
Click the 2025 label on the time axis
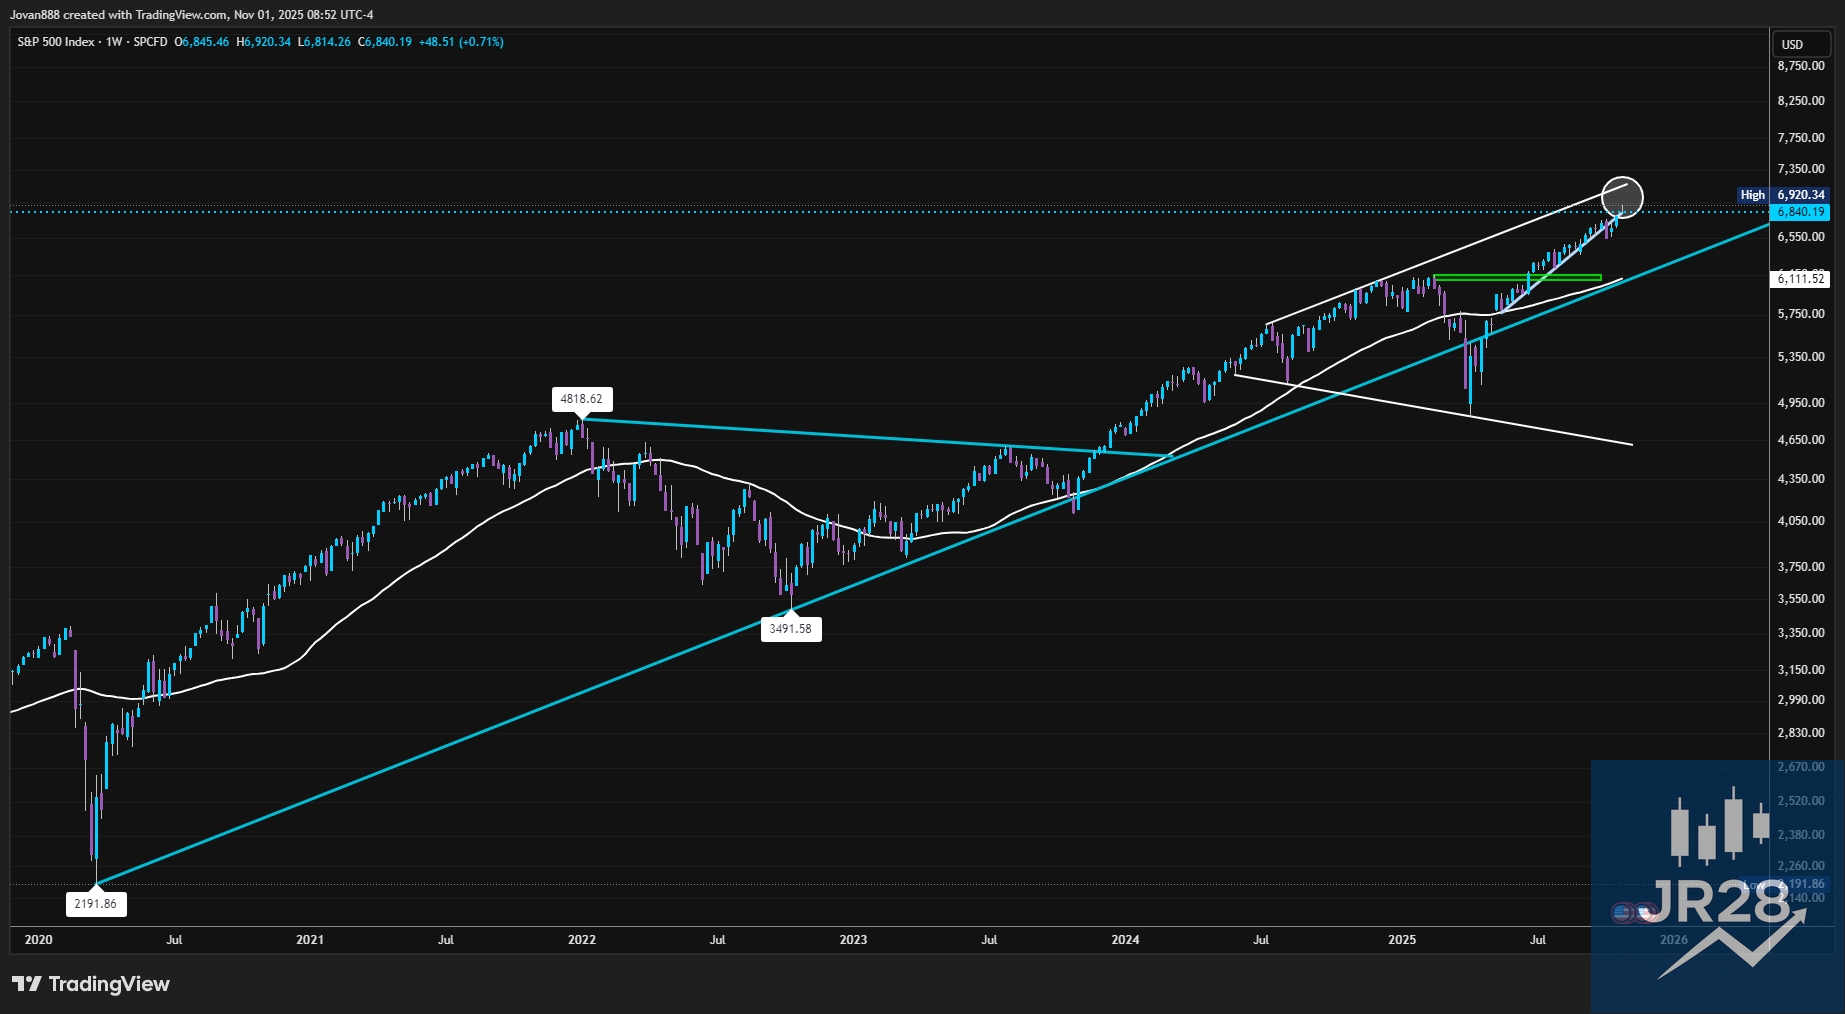coord(1402,940)
